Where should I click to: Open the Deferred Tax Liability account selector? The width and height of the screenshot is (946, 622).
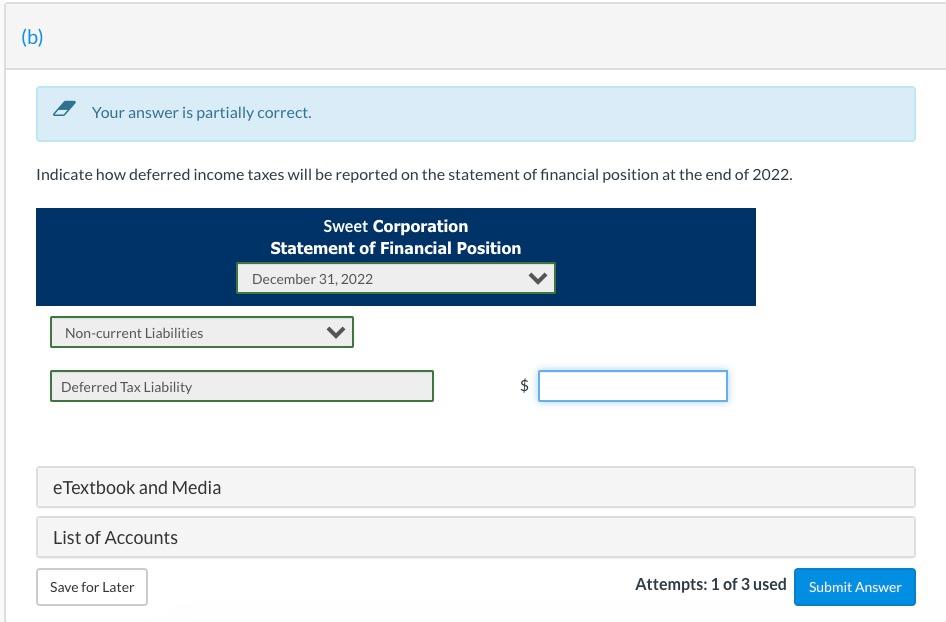point(241,385)
